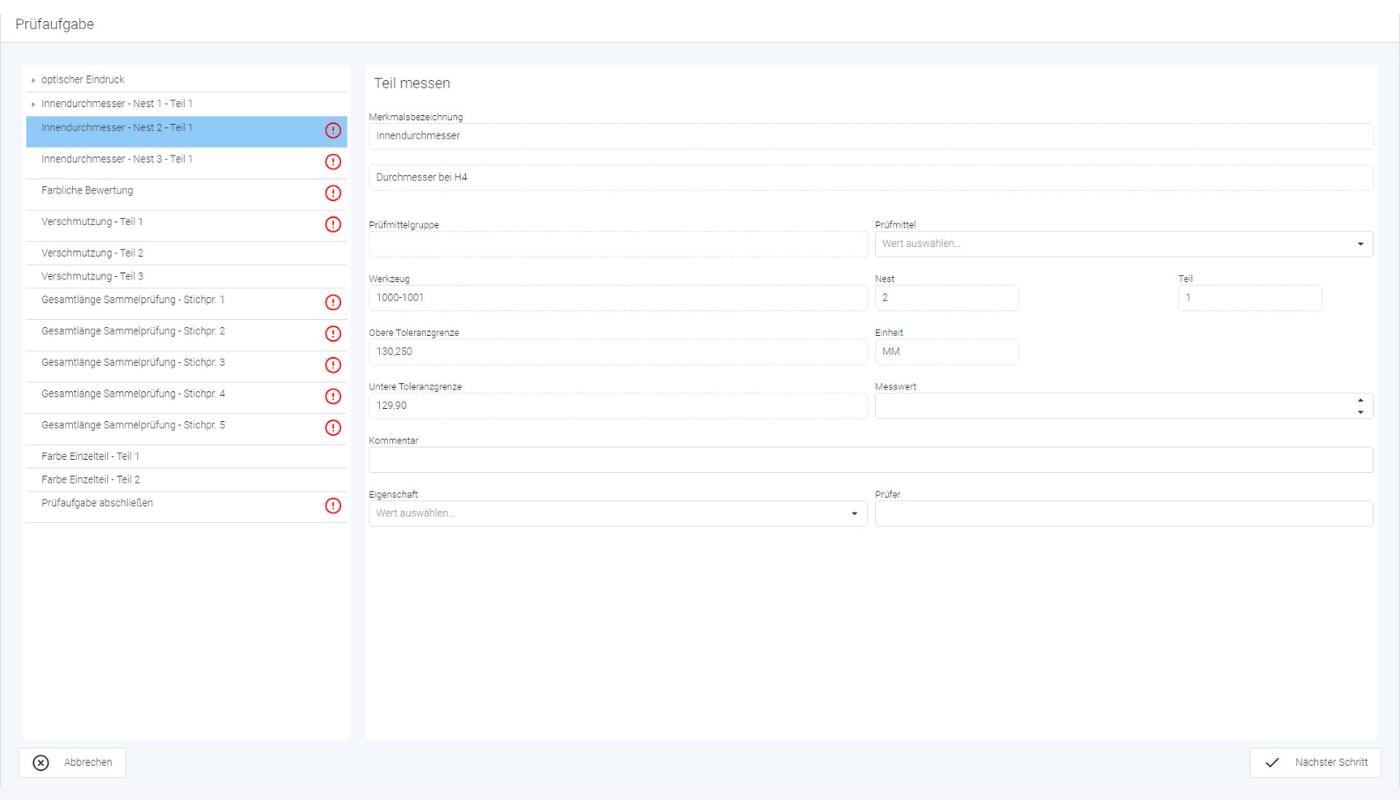The height and width of the screenshot is (800, 1400).
Task: Click into the Messwert input field
Action: pos(1124,406)
